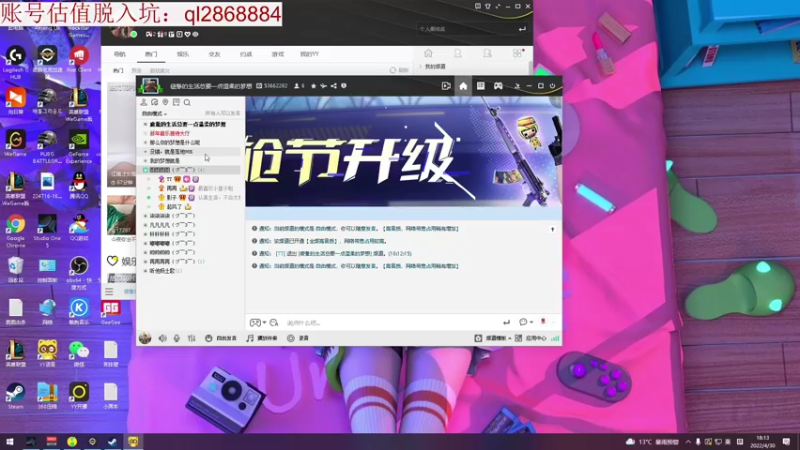This screenshot has height=450, width=800.
Task: Click the 刷新 refresh button in the YY main window
Action: click(x=399, y=70)
